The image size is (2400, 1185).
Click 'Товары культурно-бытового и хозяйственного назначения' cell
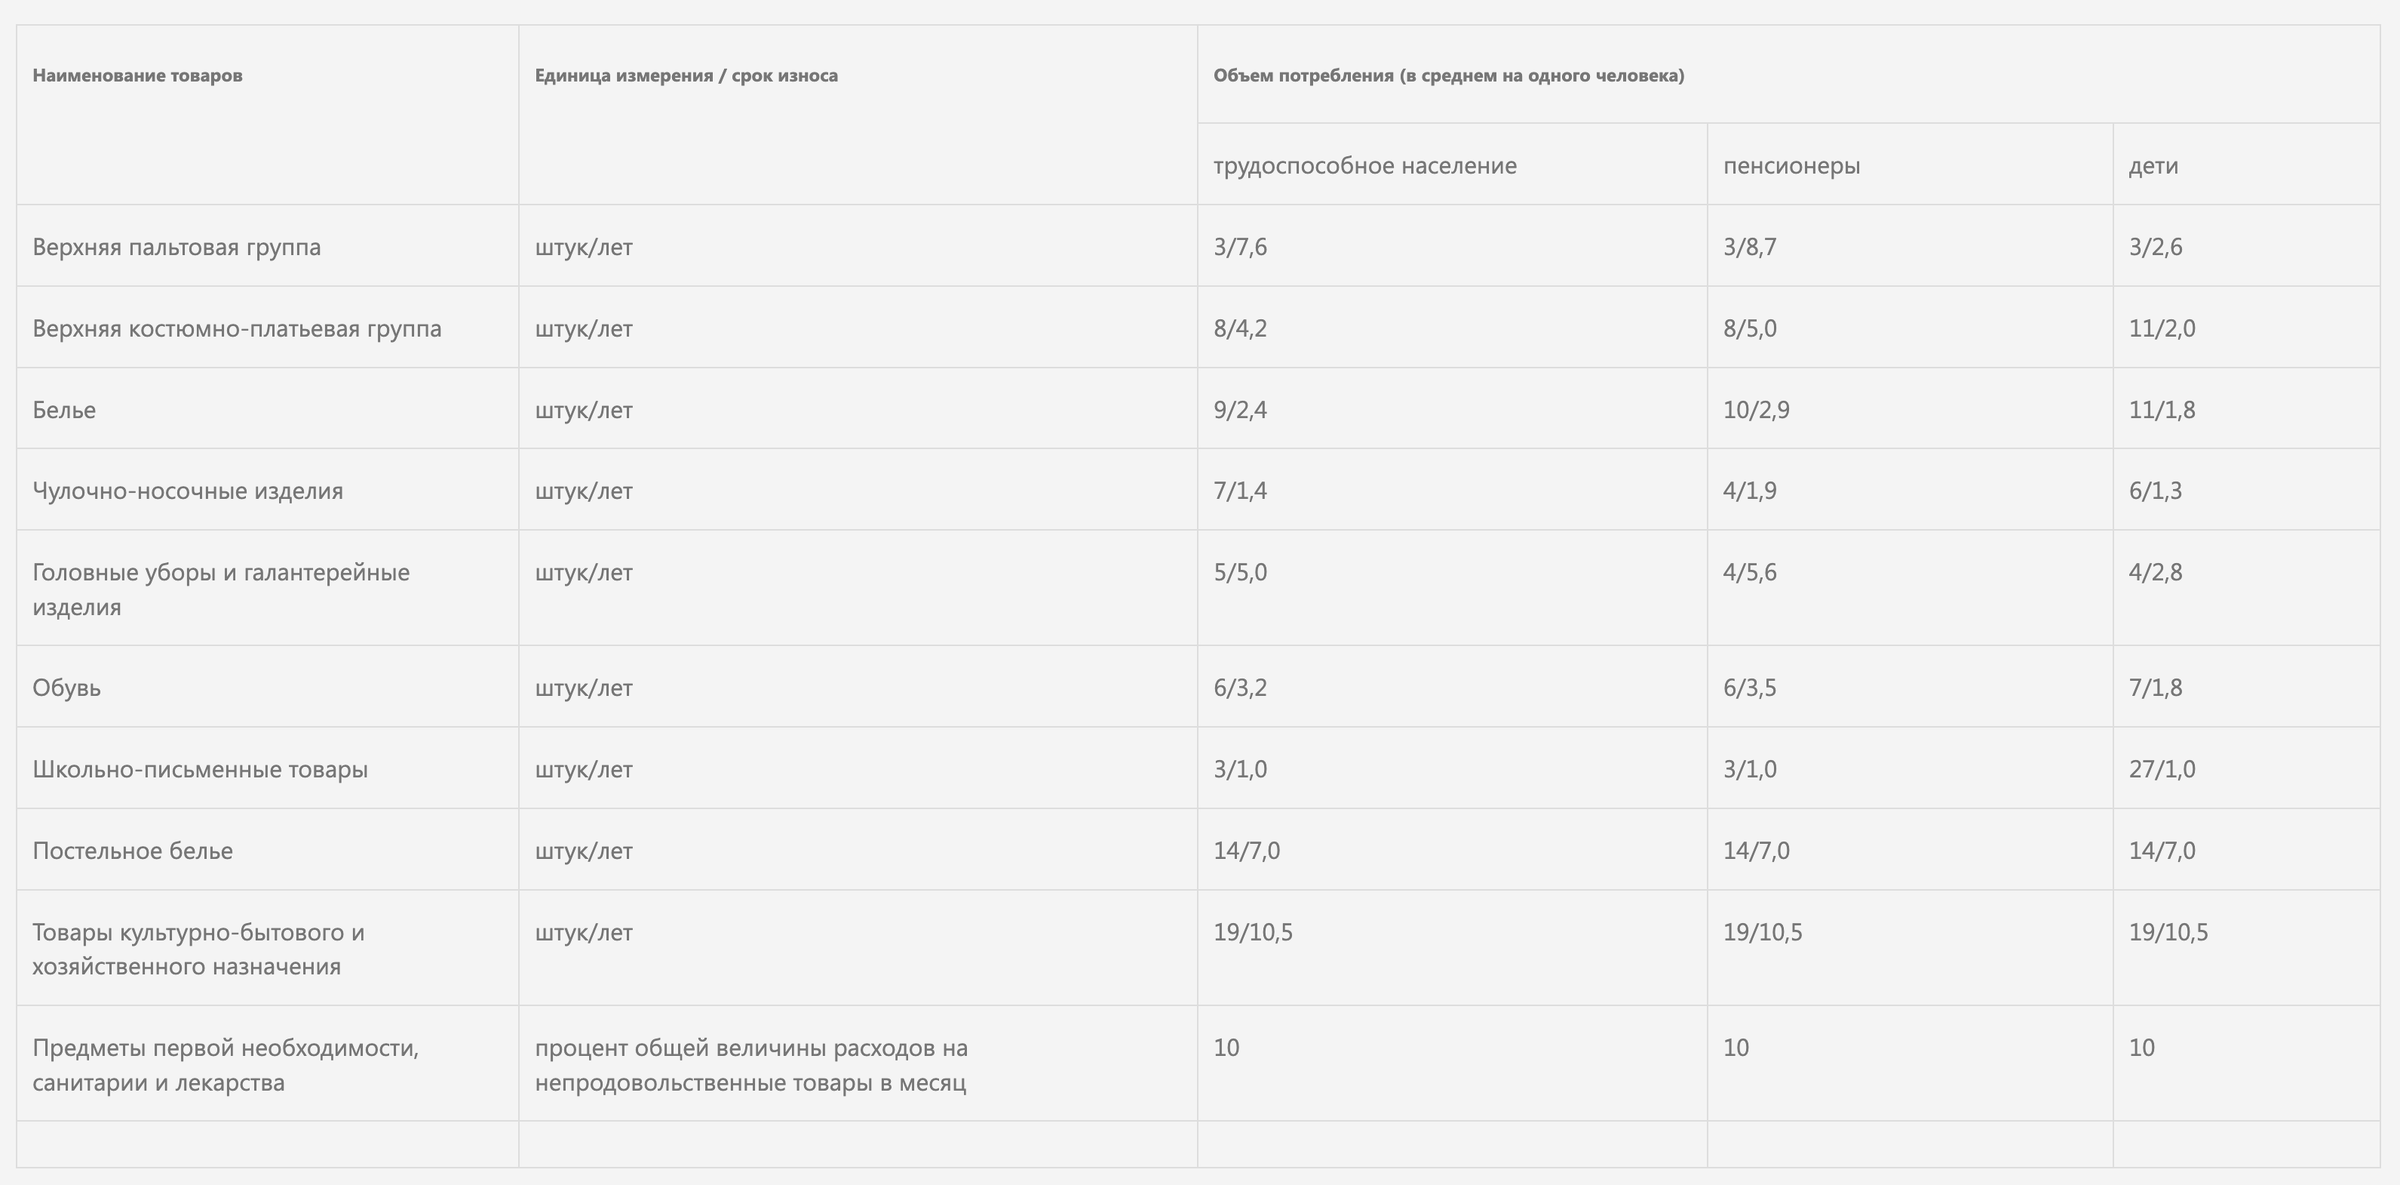click(199, 949)
